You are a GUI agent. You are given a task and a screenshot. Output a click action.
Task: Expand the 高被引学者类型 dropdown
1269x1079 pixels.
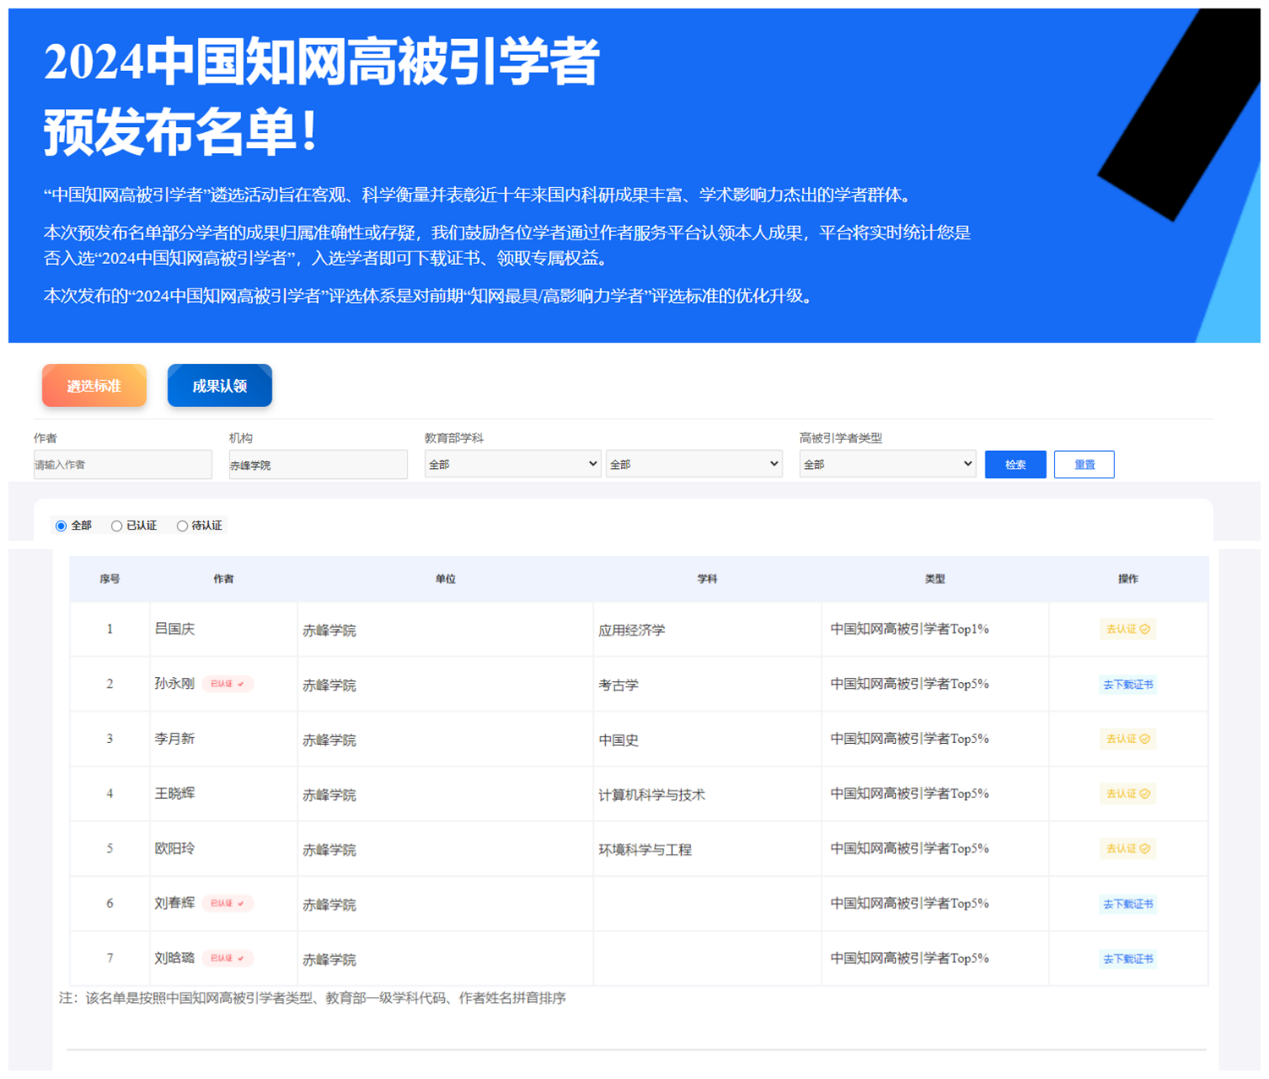tap(887, 464)
